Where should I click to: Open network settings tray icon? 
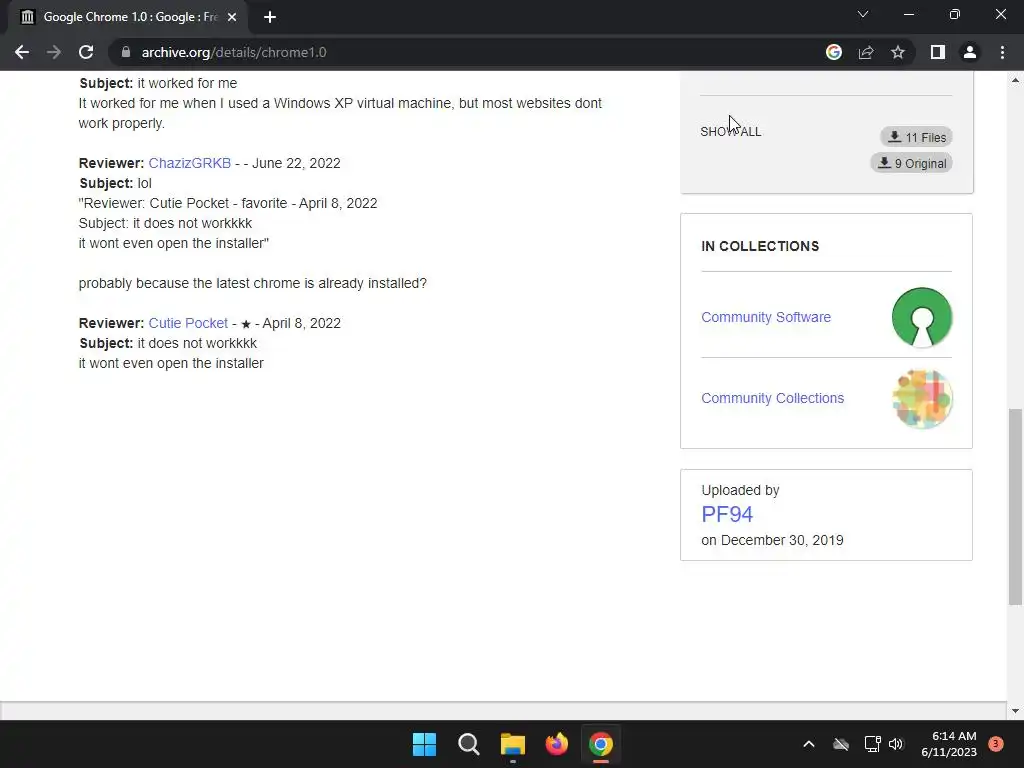[x=872, y=744]
